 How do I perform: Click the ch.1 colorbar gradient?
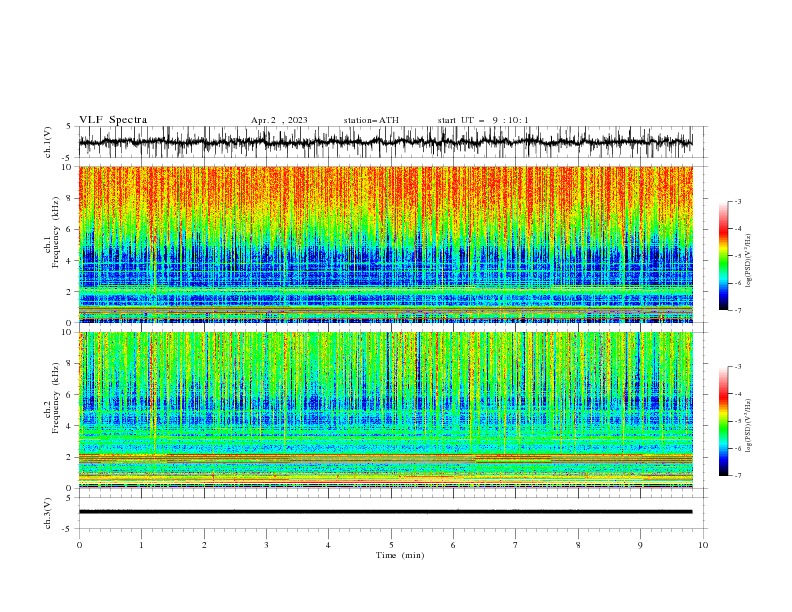[723, 256]
